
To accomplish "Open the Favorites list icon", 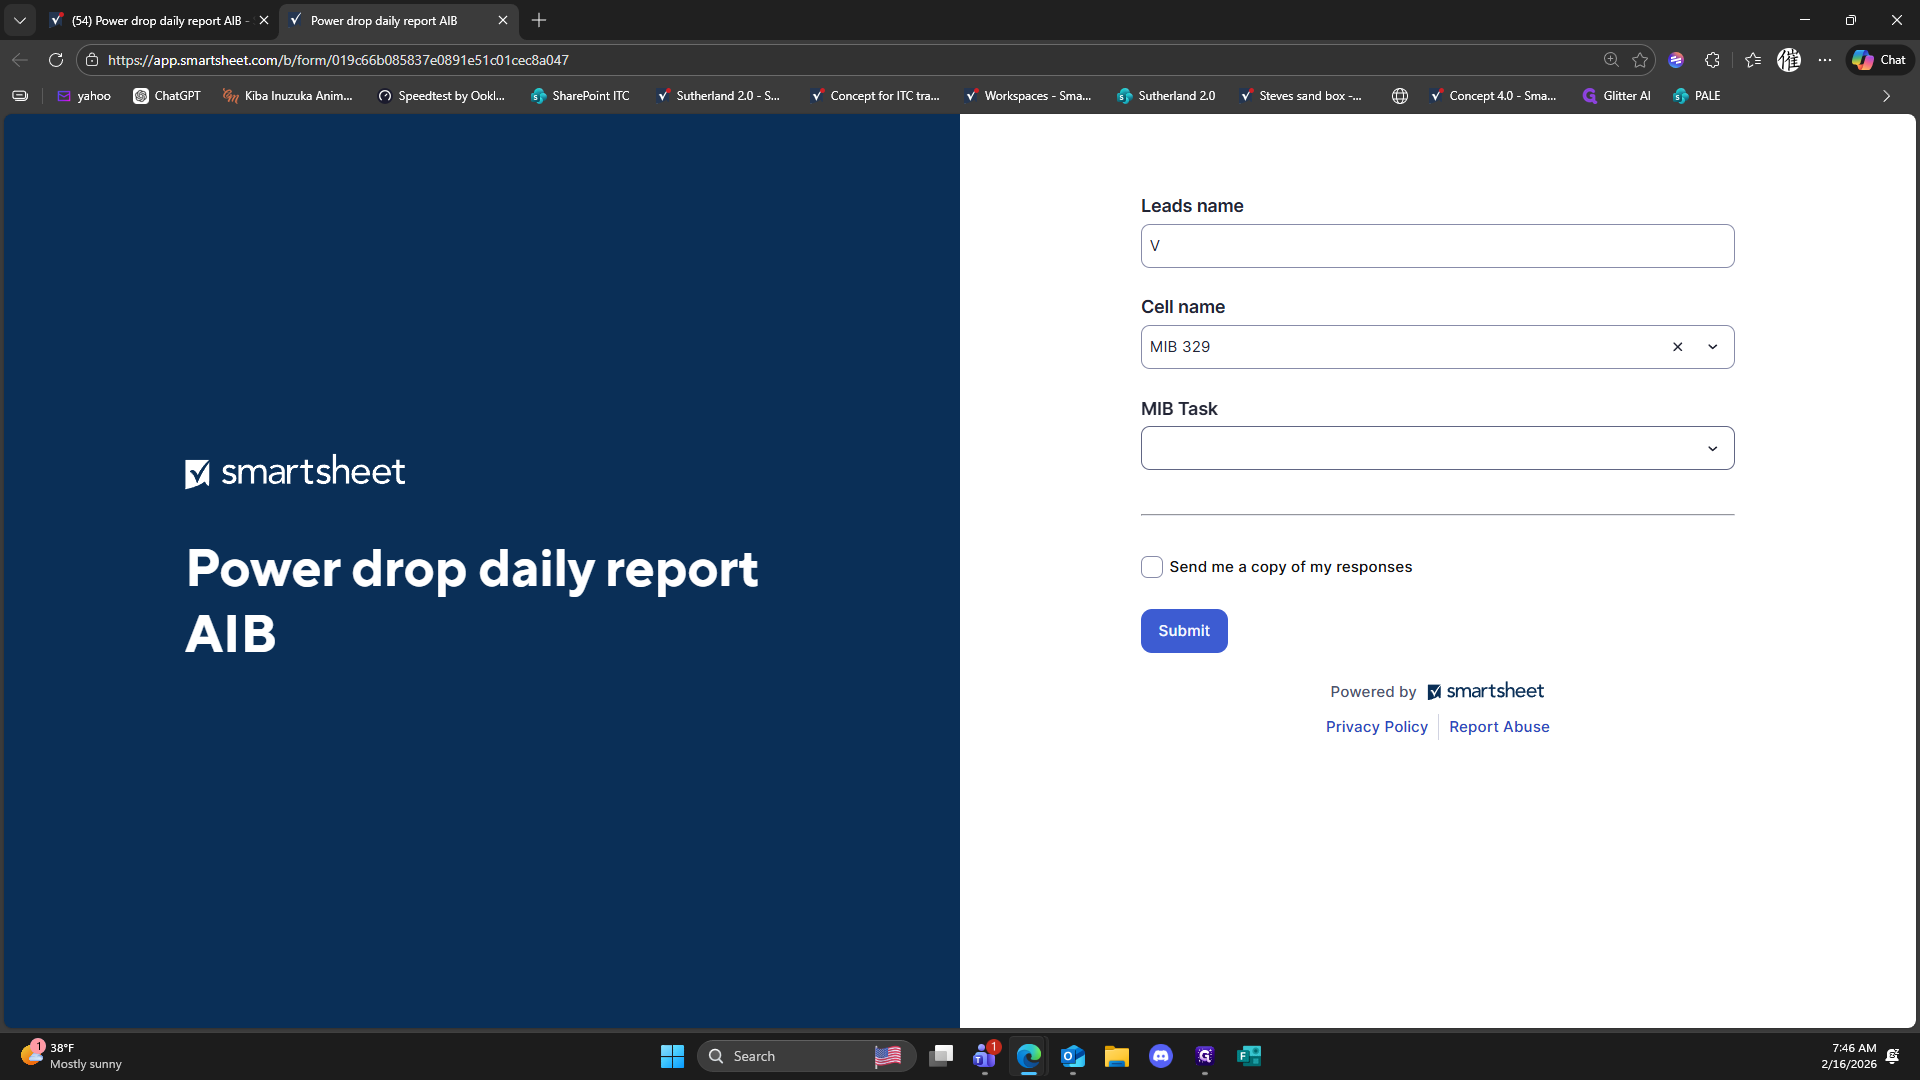I will pyautogui.click(x=1752, y=60).
